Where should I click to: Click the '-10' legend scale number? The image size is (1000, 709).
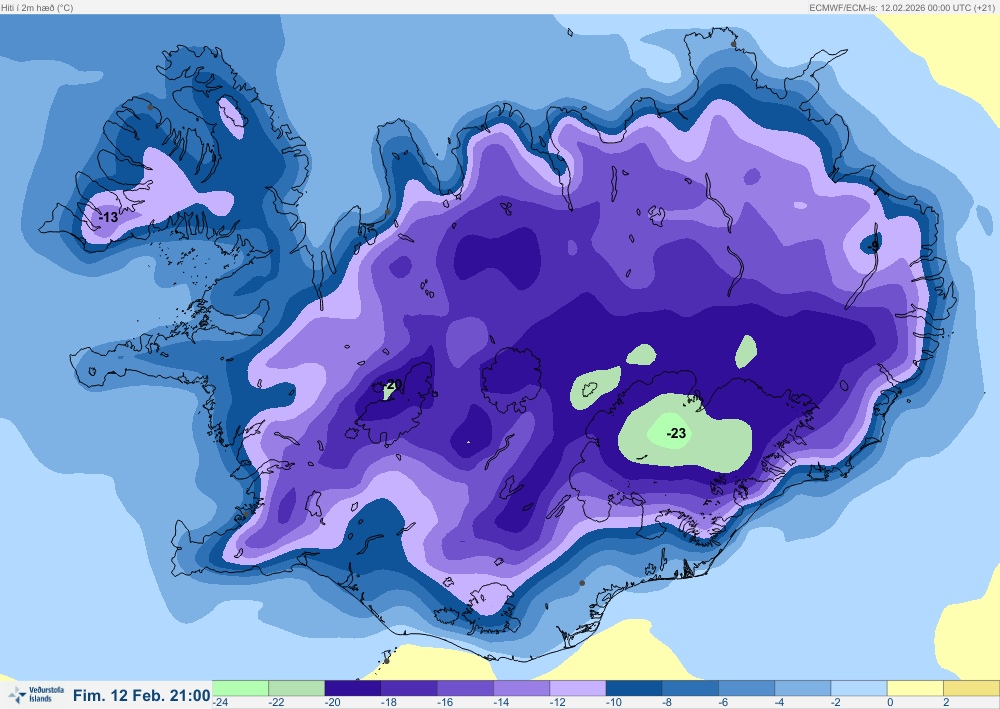tap(614, 702)
